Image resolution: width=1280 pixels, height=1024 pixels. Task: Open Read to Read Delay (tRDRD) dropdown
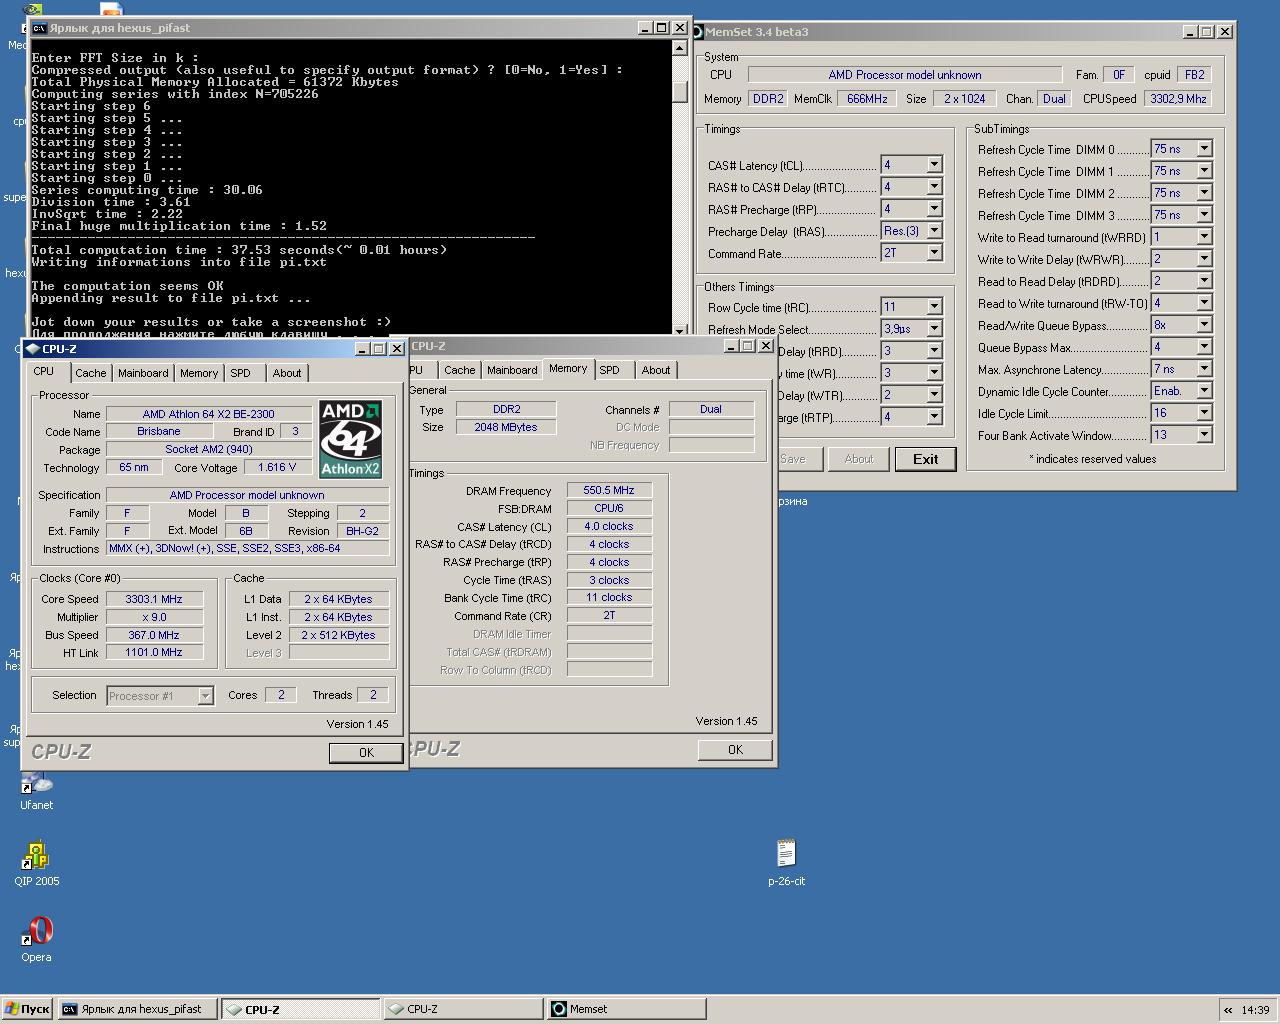[1204, 281]
